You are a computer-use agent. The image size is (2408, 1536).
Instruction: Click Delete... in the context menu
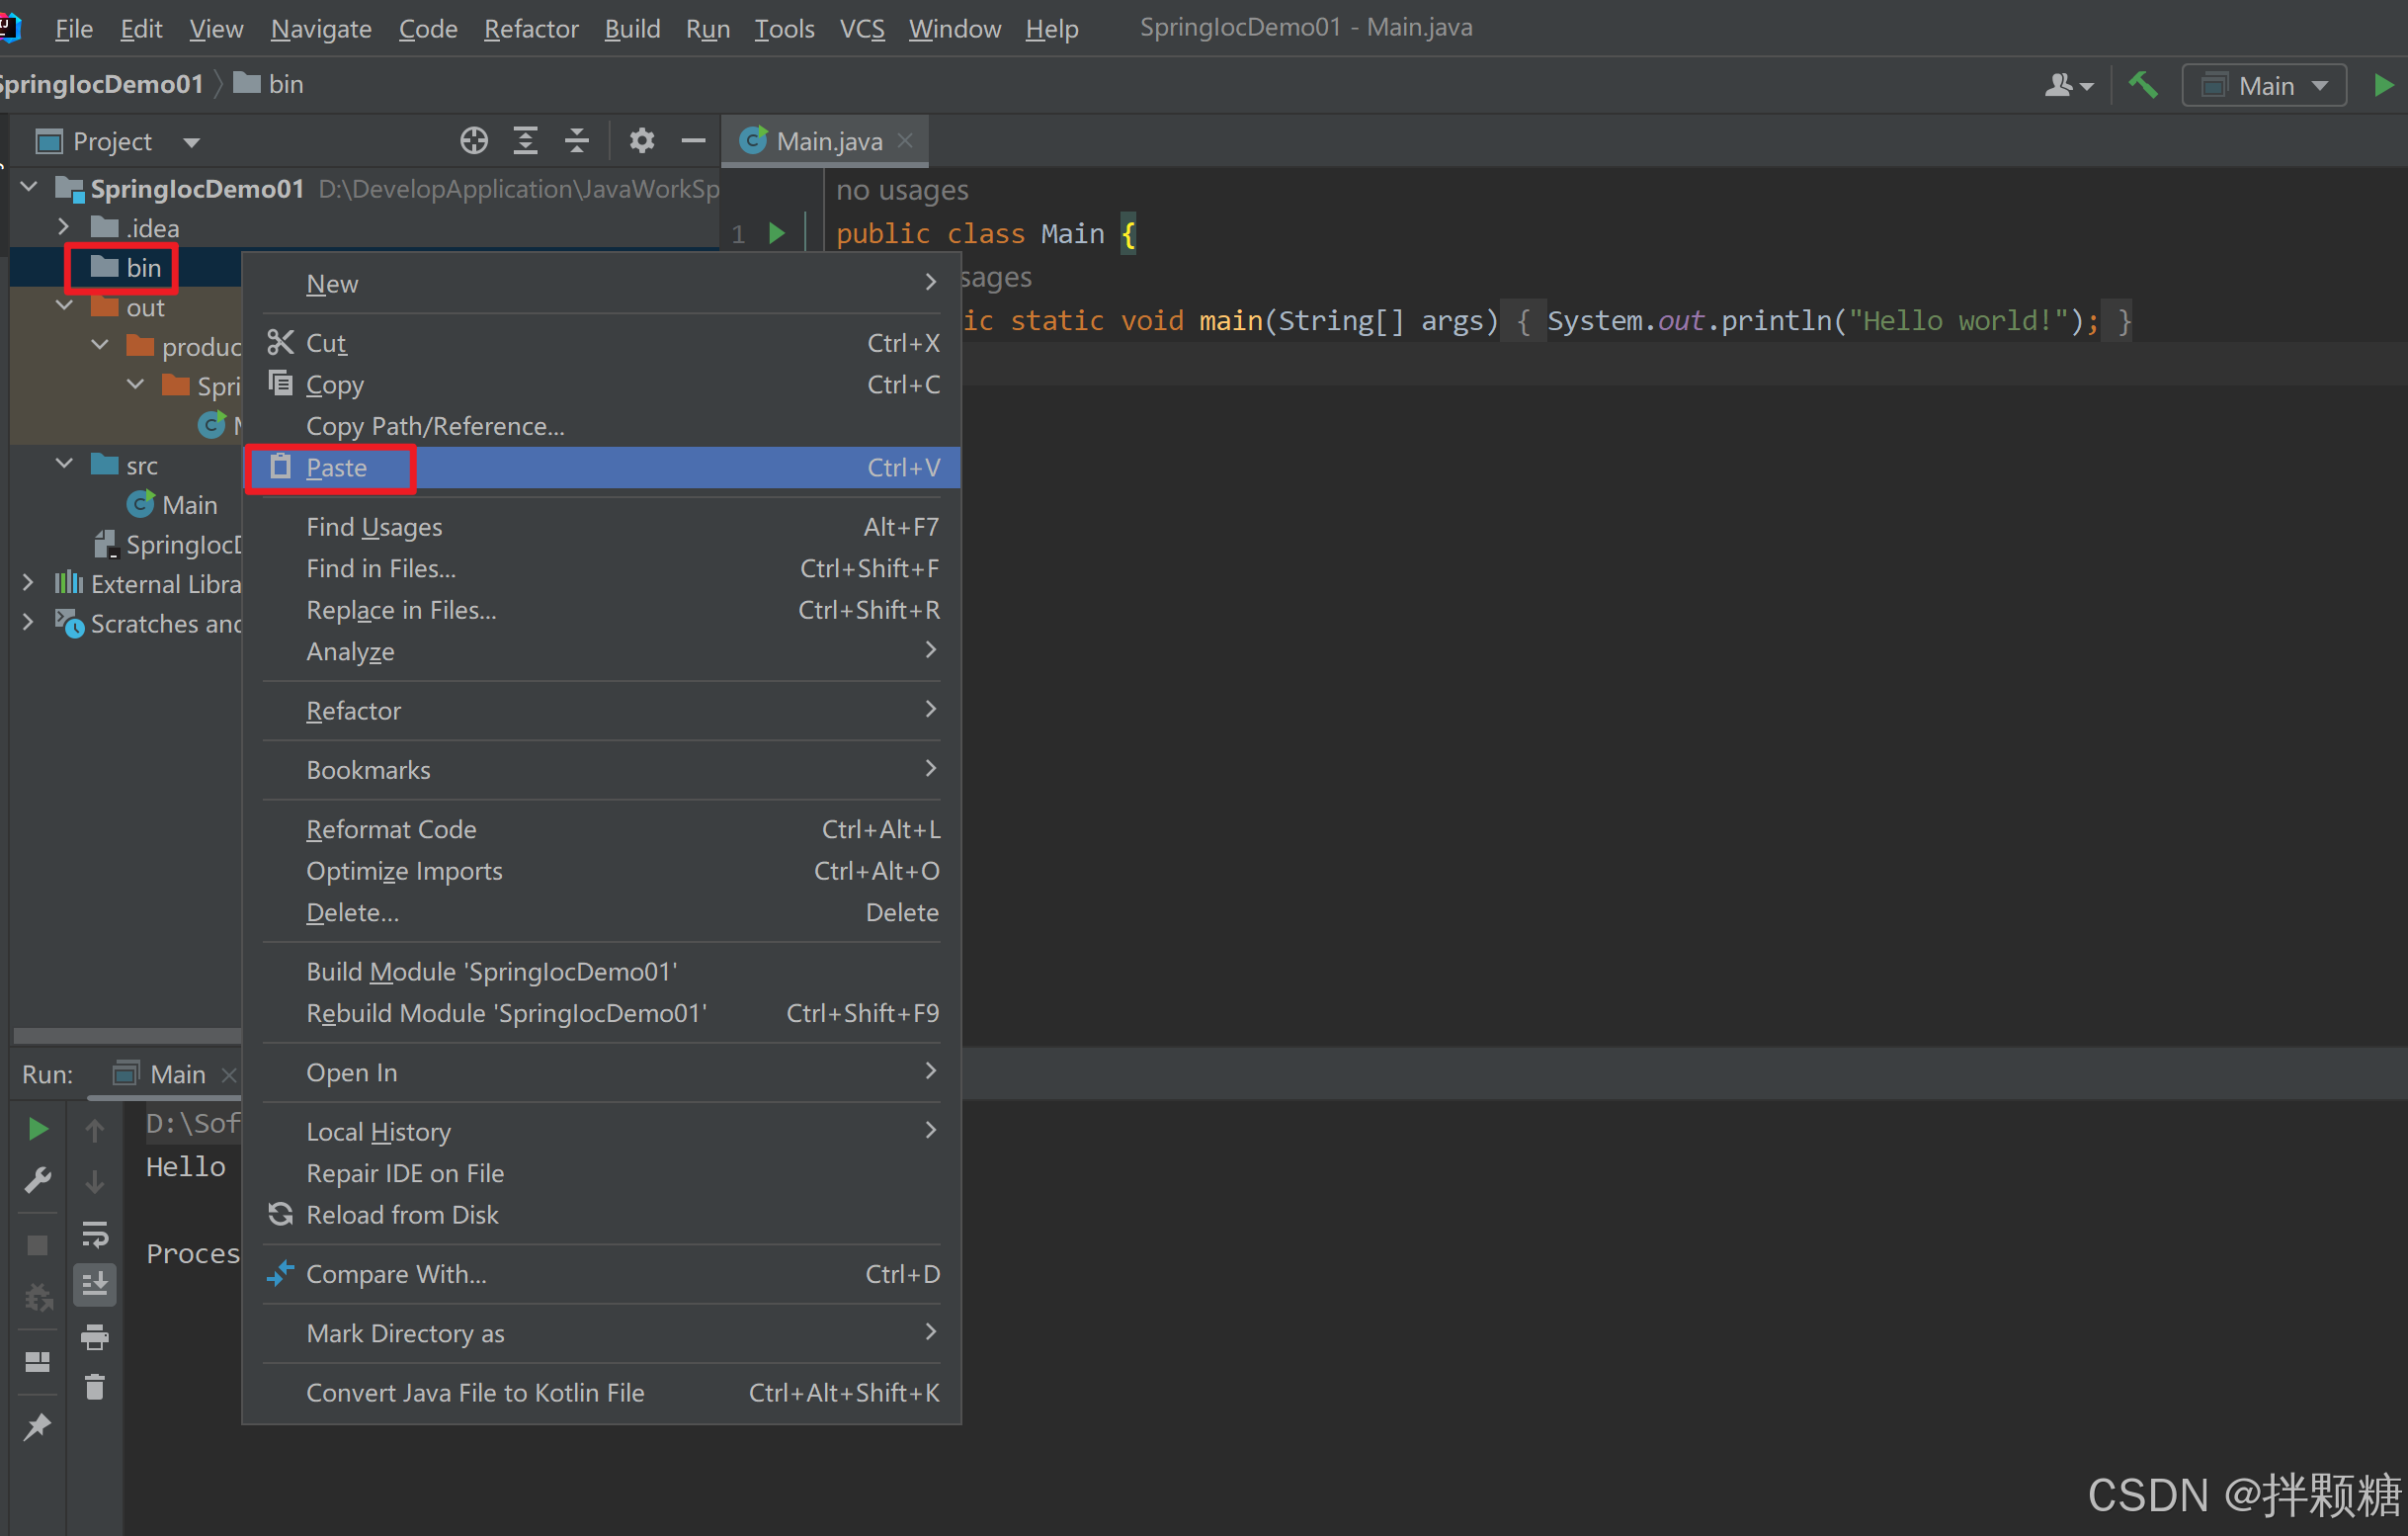(x=352, y=912)
